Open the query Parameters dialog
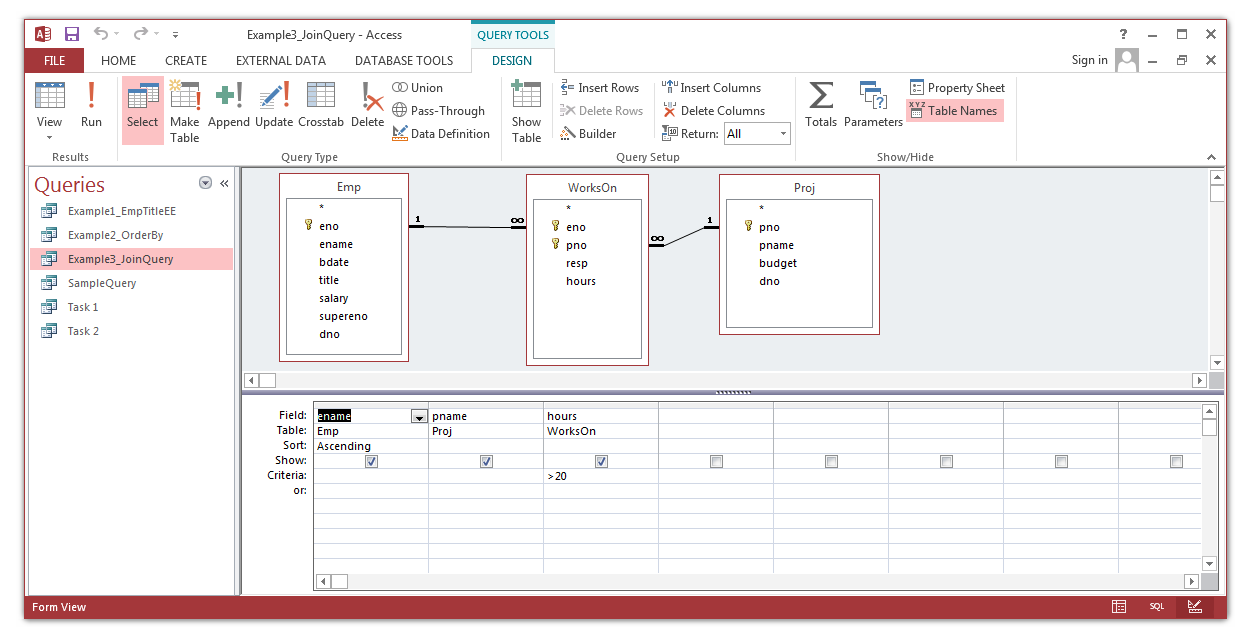Screen dimensions: 1246x633 [873, 105]
